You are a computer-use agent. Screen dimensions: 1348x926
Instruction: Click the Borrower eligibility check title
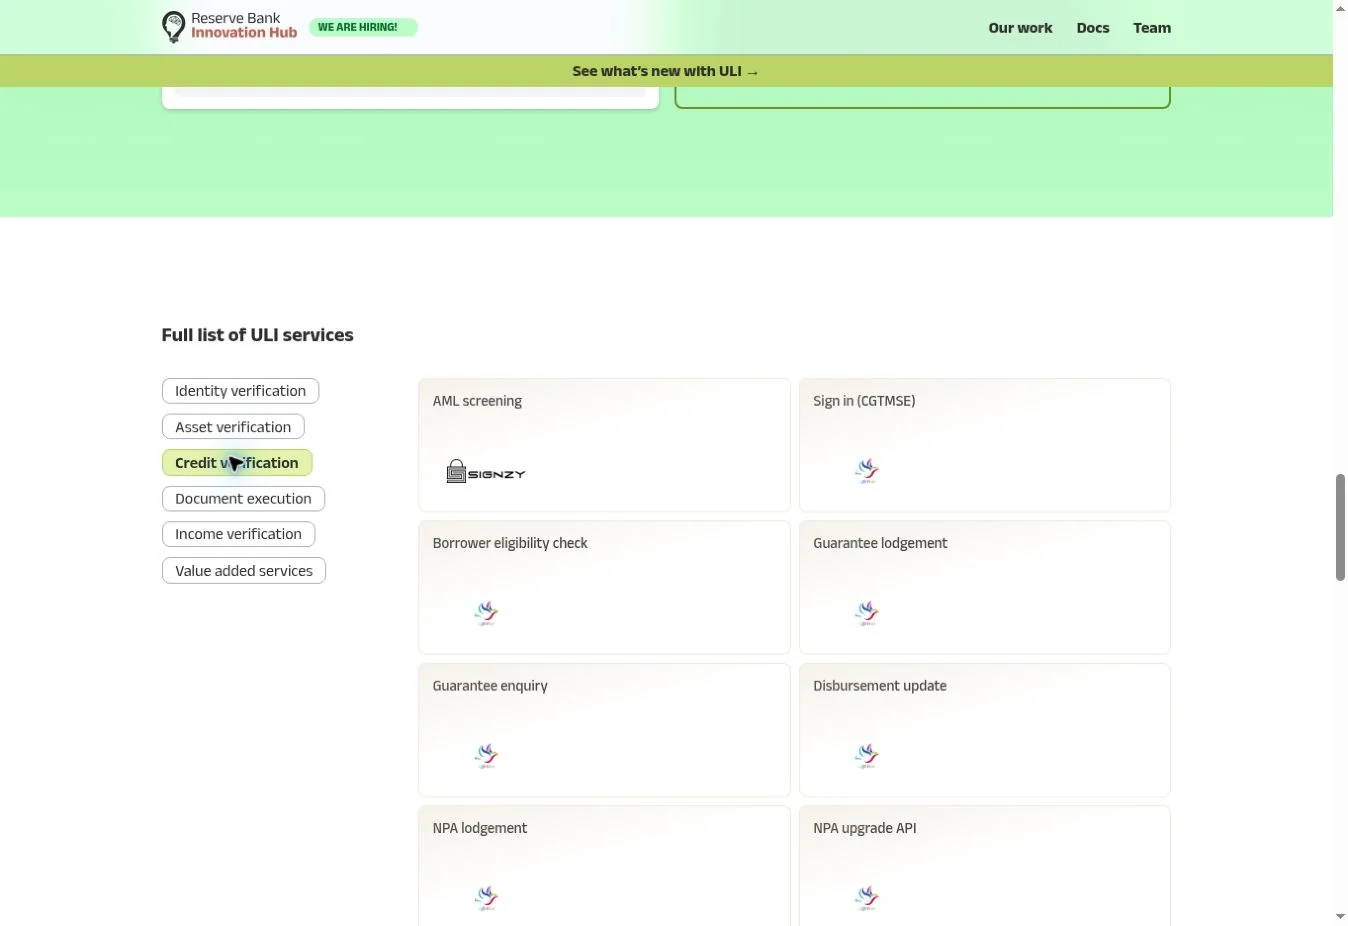[x=510, y=543]
